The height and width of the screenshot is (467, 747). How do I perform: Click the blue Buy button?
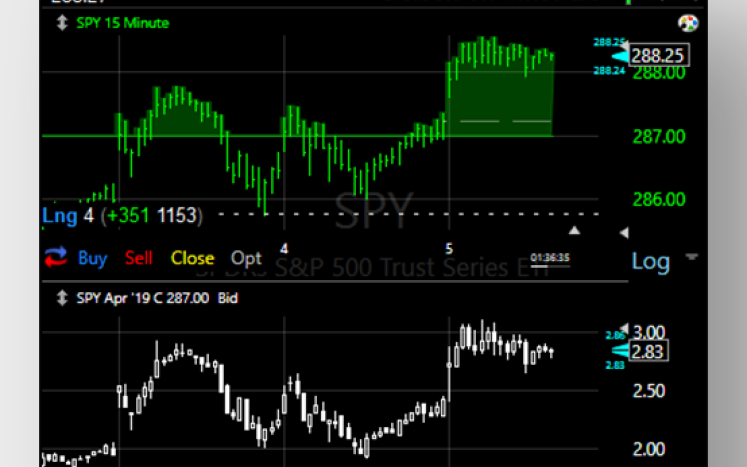92,258
